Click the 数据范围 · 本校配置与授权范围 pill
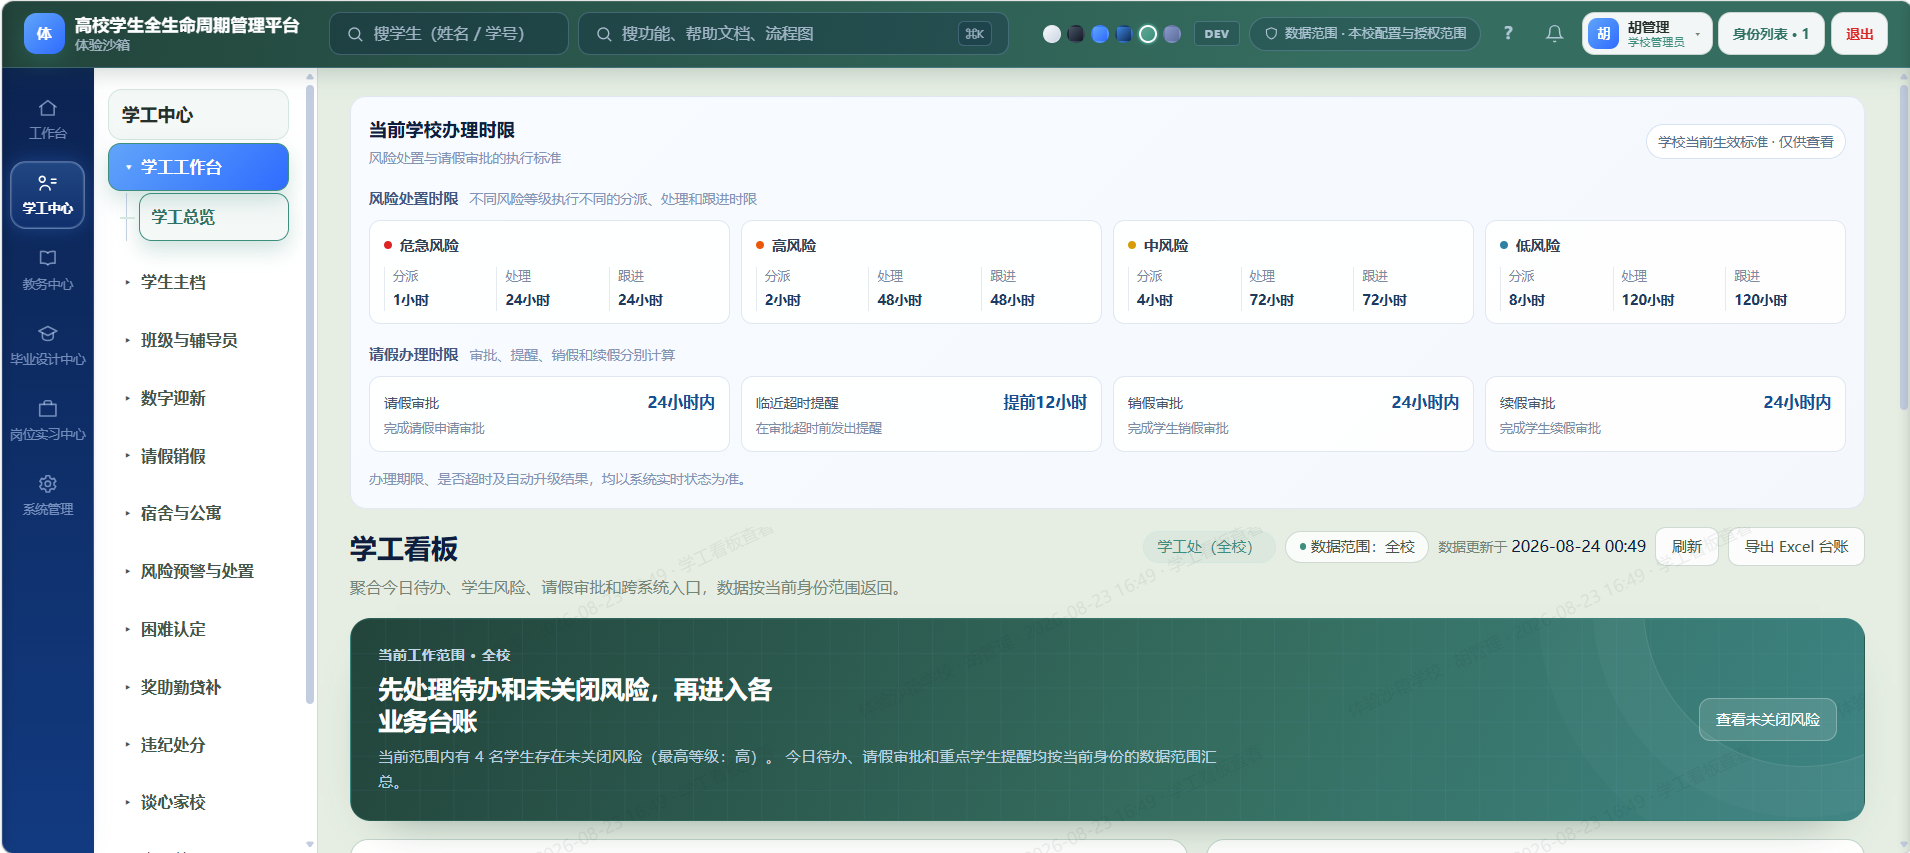Viewport: 1910px width, 853px height. [1365, 33]
